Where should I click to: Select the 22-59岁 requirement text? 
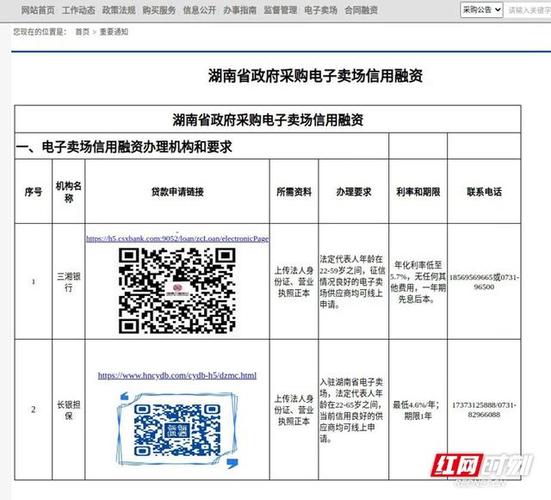click(352, 282)
